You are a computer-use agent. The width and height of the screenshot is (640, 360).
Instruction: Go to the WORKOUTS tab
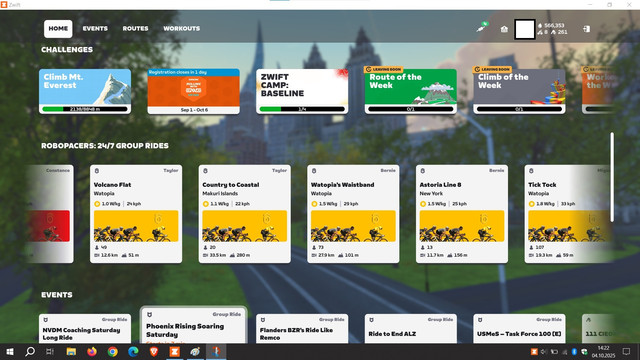point(182,29)
